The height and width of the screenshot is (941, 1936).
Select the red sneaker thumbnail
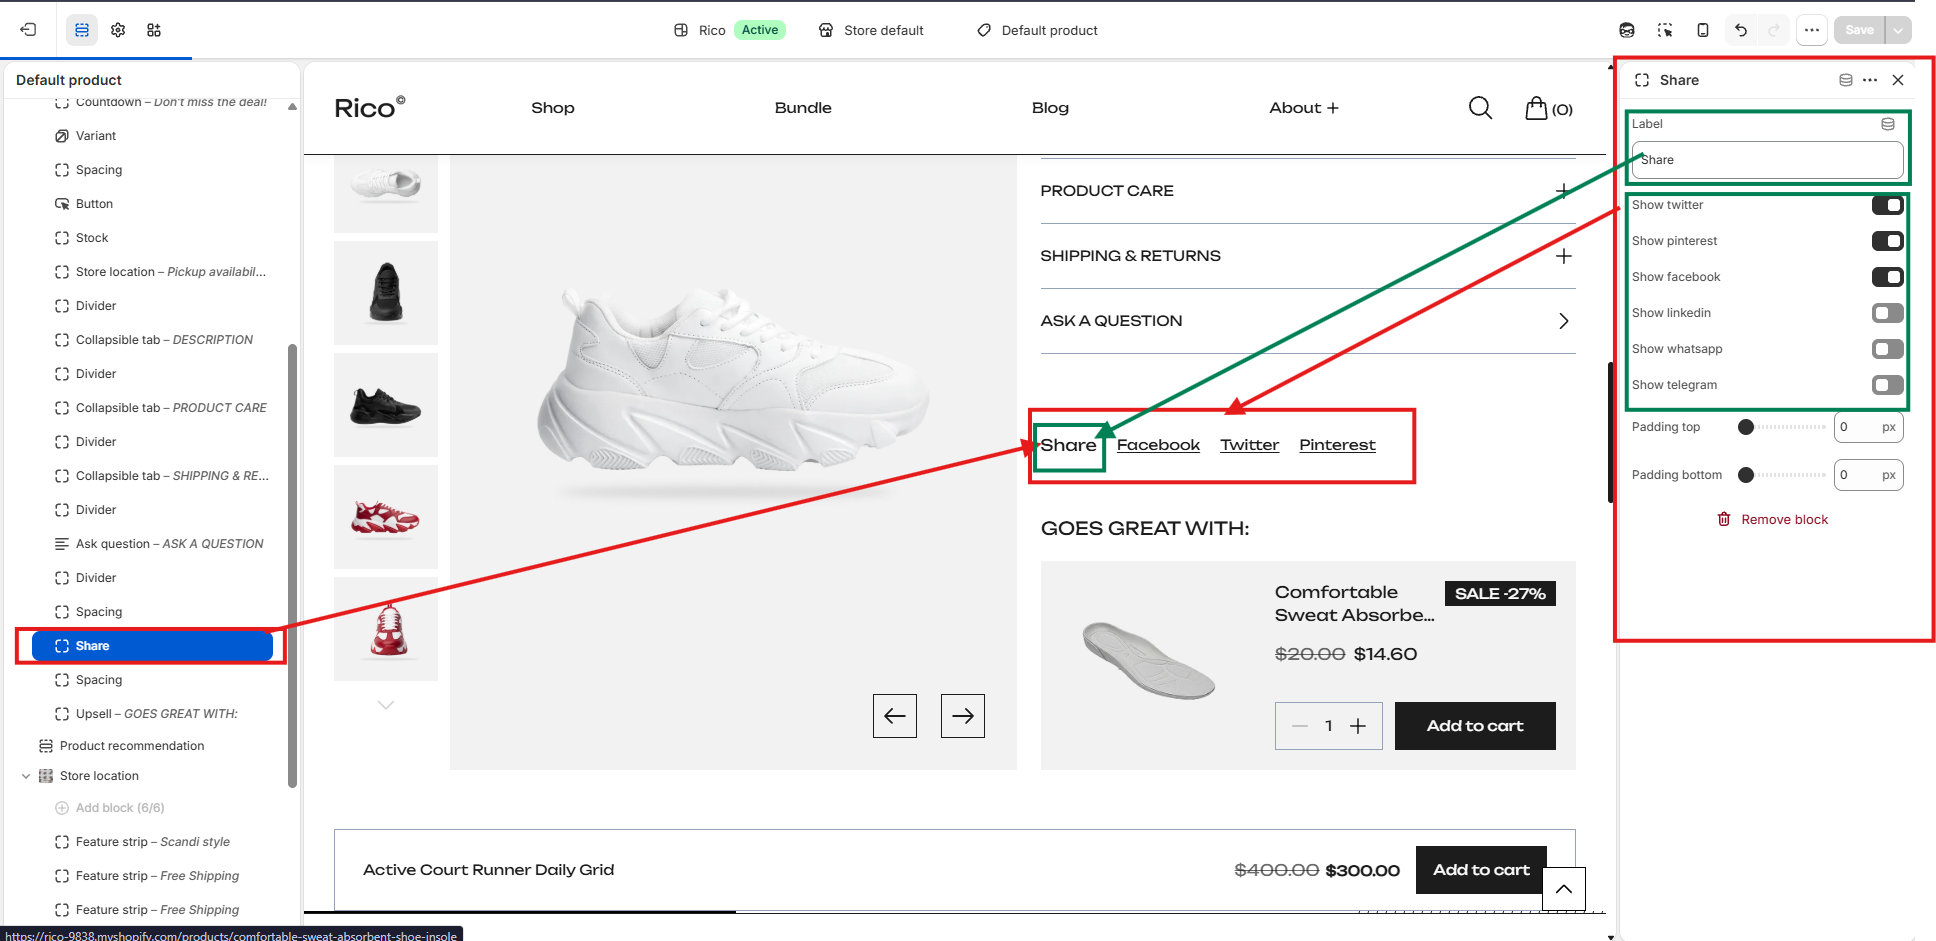click(x=386, y=517)
